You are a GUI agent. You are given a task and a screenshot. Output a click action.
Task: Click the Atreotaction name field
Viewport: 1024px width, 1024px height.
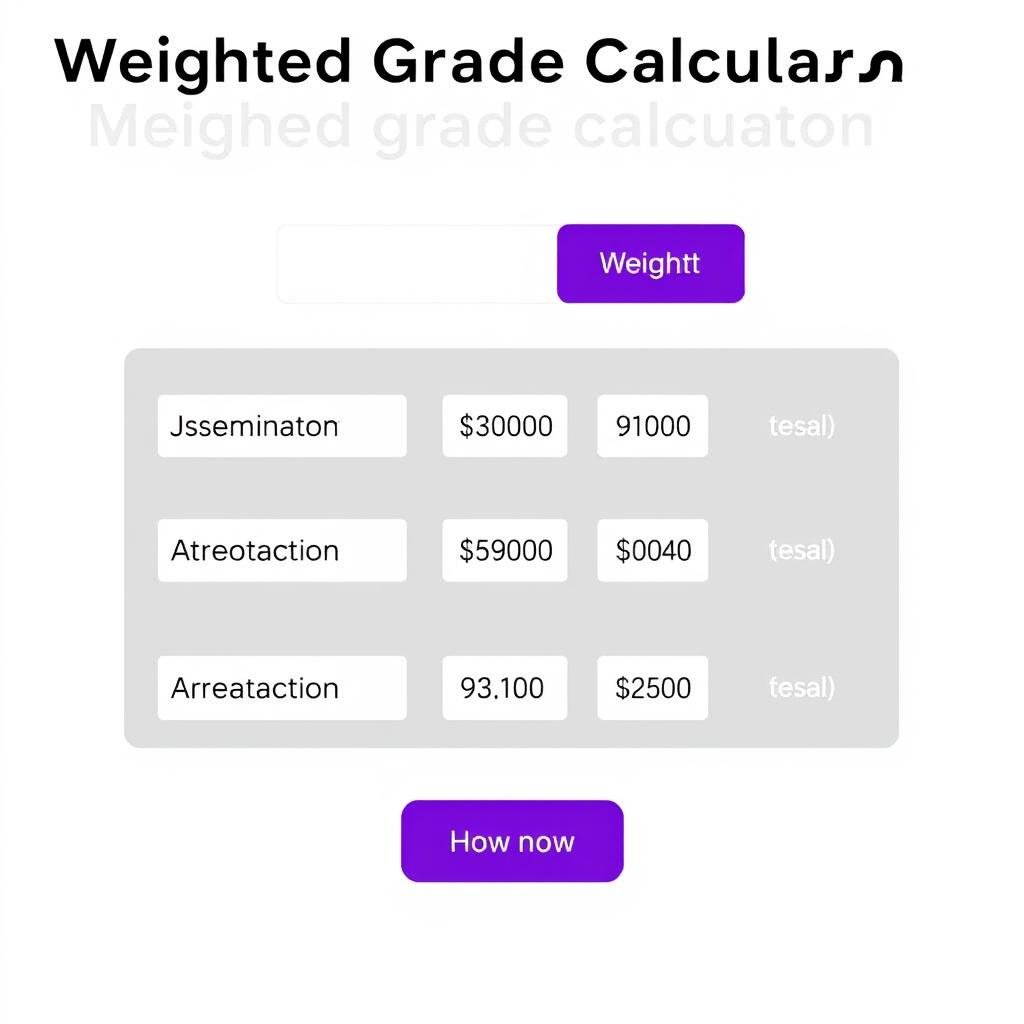click(281, 549)
